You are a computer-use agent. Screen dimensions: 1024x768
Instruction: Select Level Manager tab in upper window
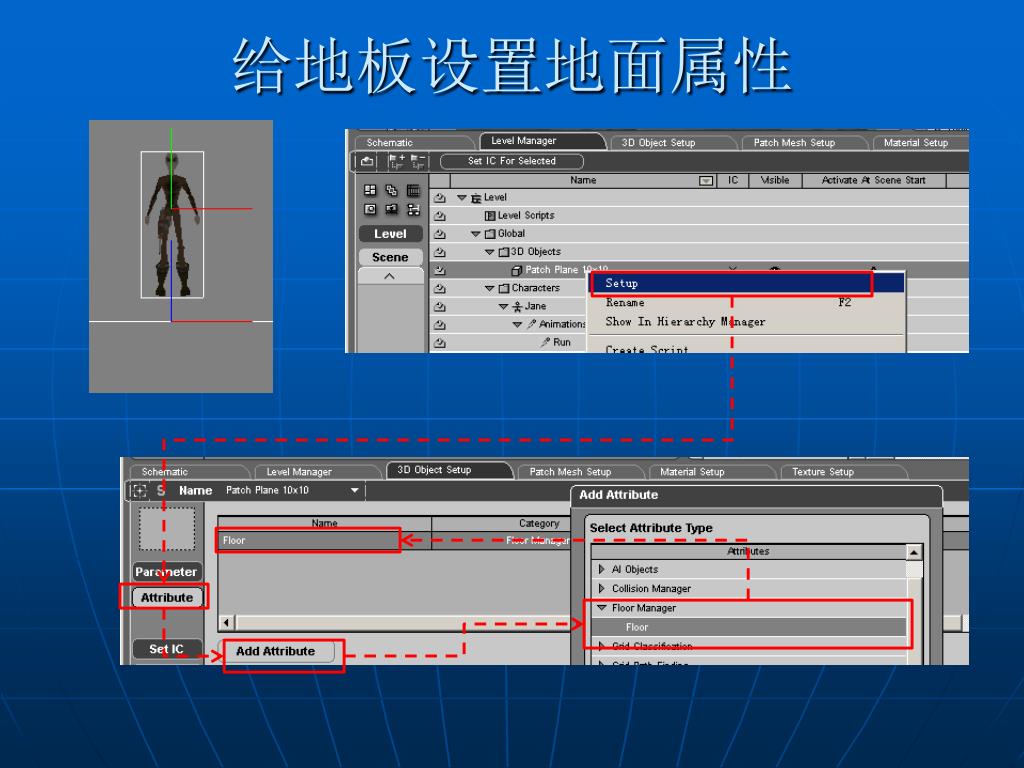pyautogui.click(x=541, y=141)
